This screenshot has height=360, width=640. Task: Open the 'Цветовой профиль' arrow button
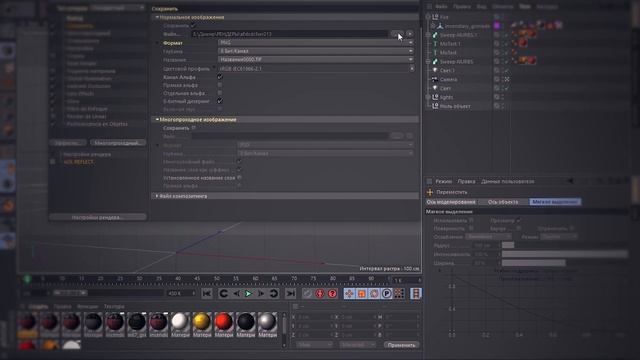pyautogui.click(x=411, y=69)
